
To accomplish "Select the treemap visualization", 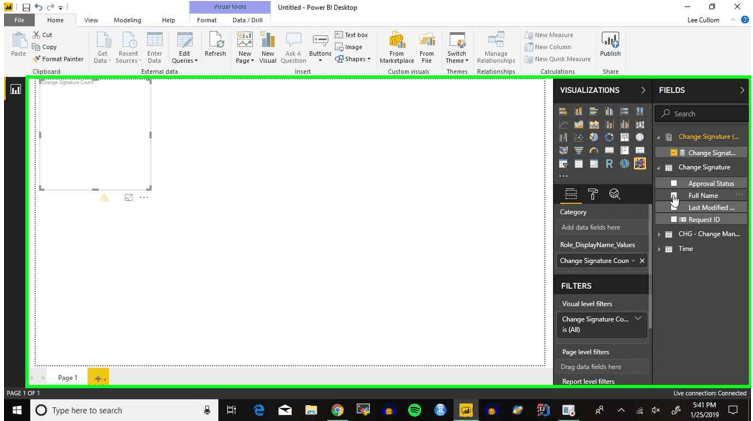I will pos(625,137).
